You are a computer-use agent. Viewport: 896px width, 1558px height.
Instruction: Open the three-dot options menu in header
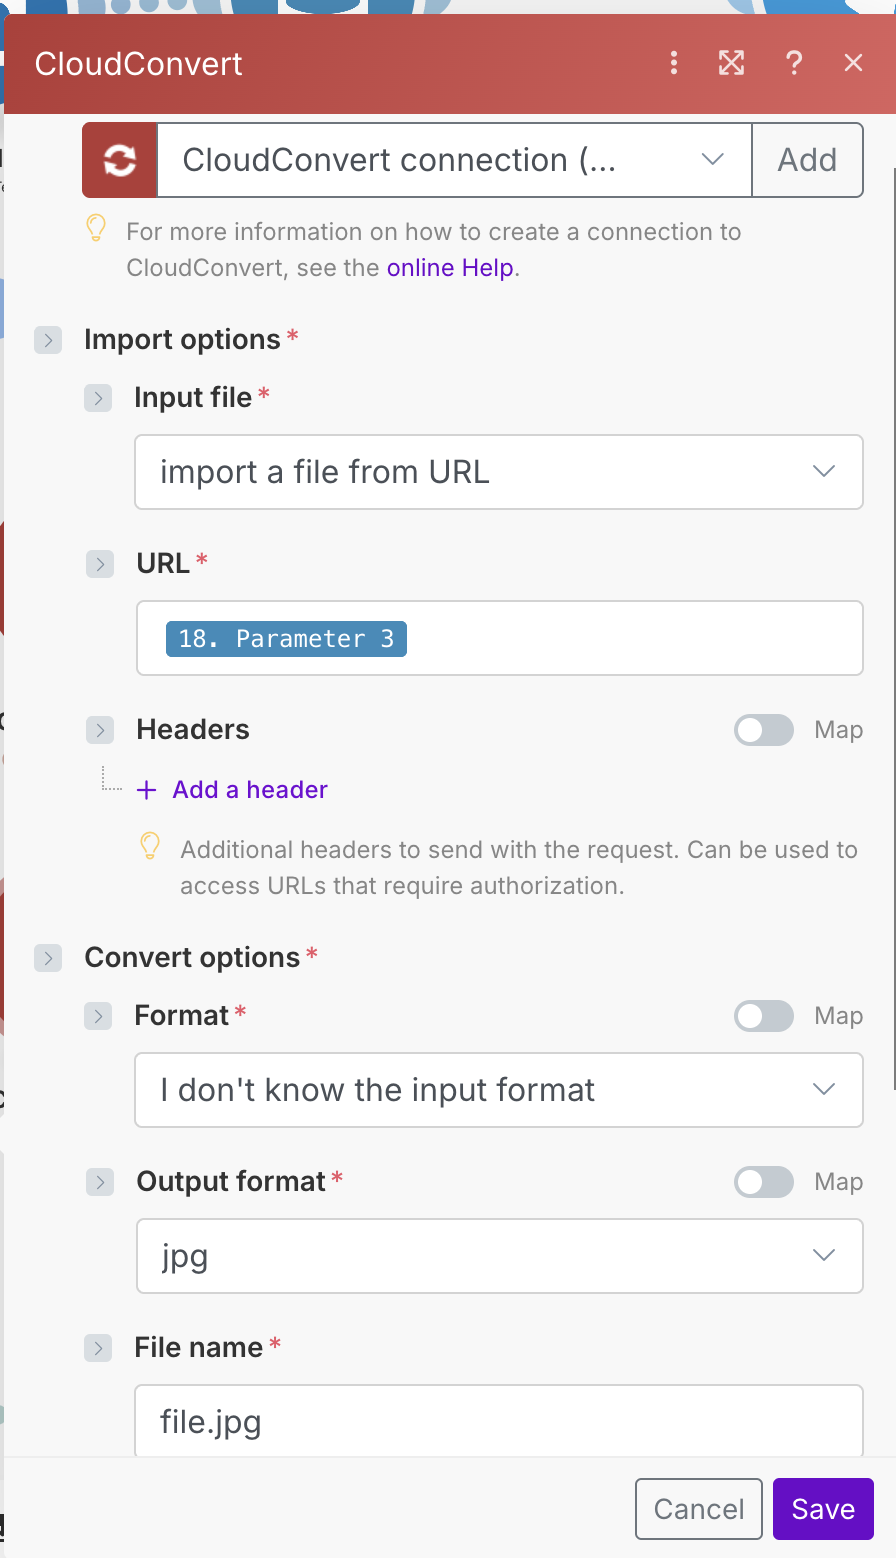[674, 64]
